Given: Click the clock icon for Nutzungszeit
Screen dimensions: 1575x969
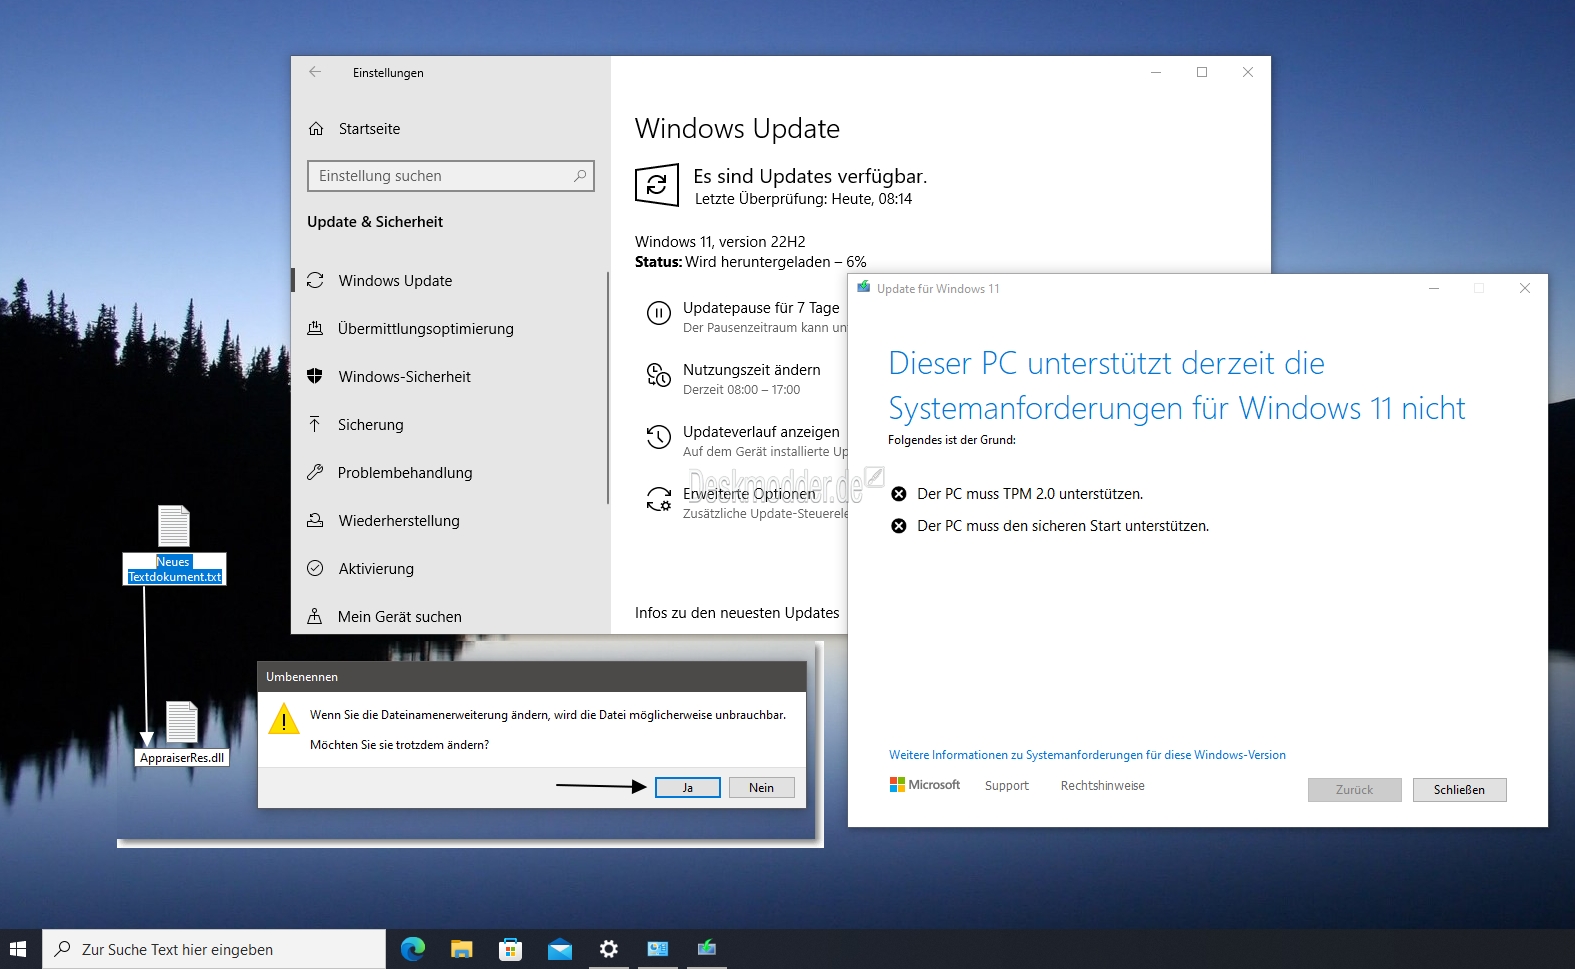Looking at the screenshot, I should (659, 375).
